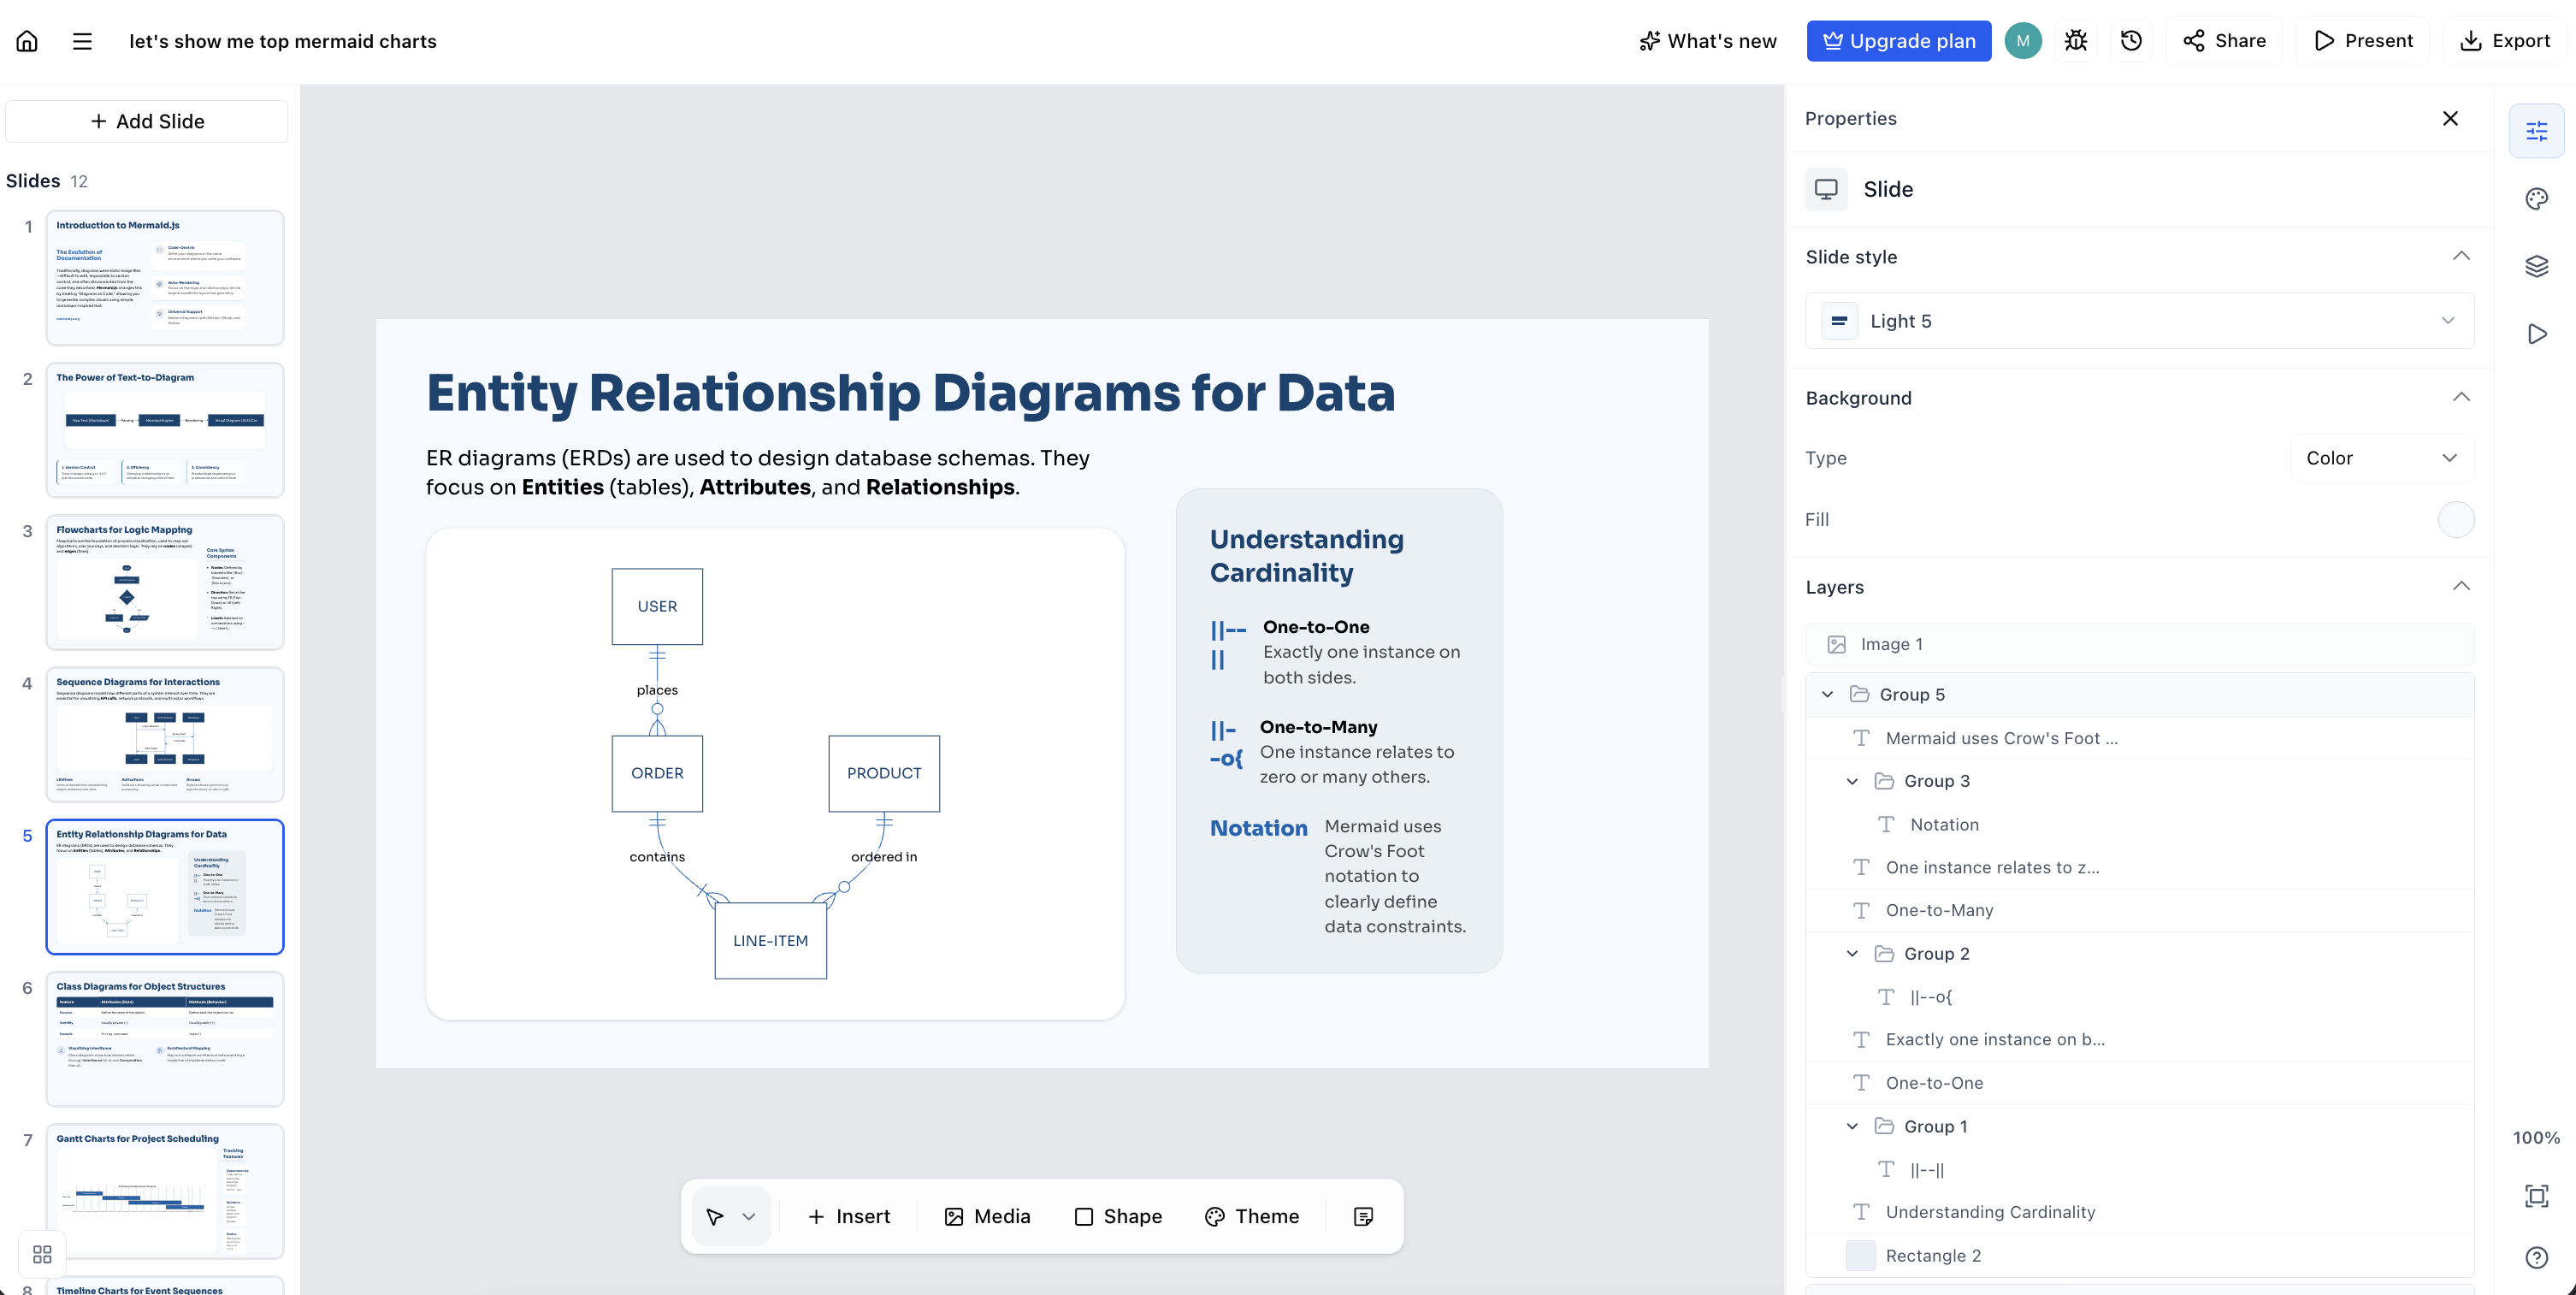The height and width of the screenshot is (1295, 2576).
Task: Collapse the Background section
Action: click(2461, 397)
